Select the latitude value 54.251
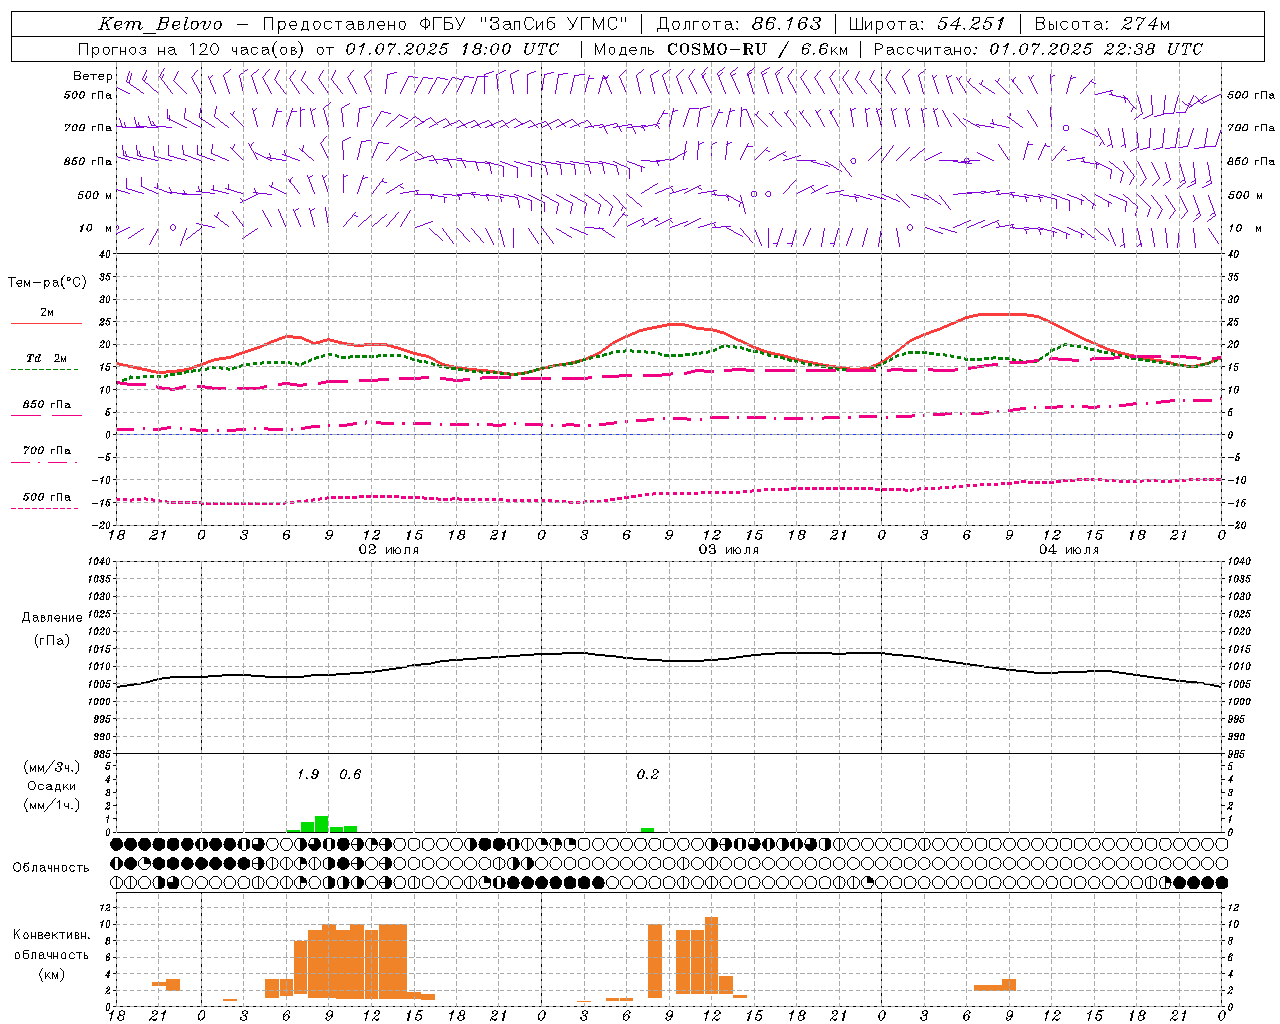Viewport: 1280px width, 1024px height. (970, 24)
